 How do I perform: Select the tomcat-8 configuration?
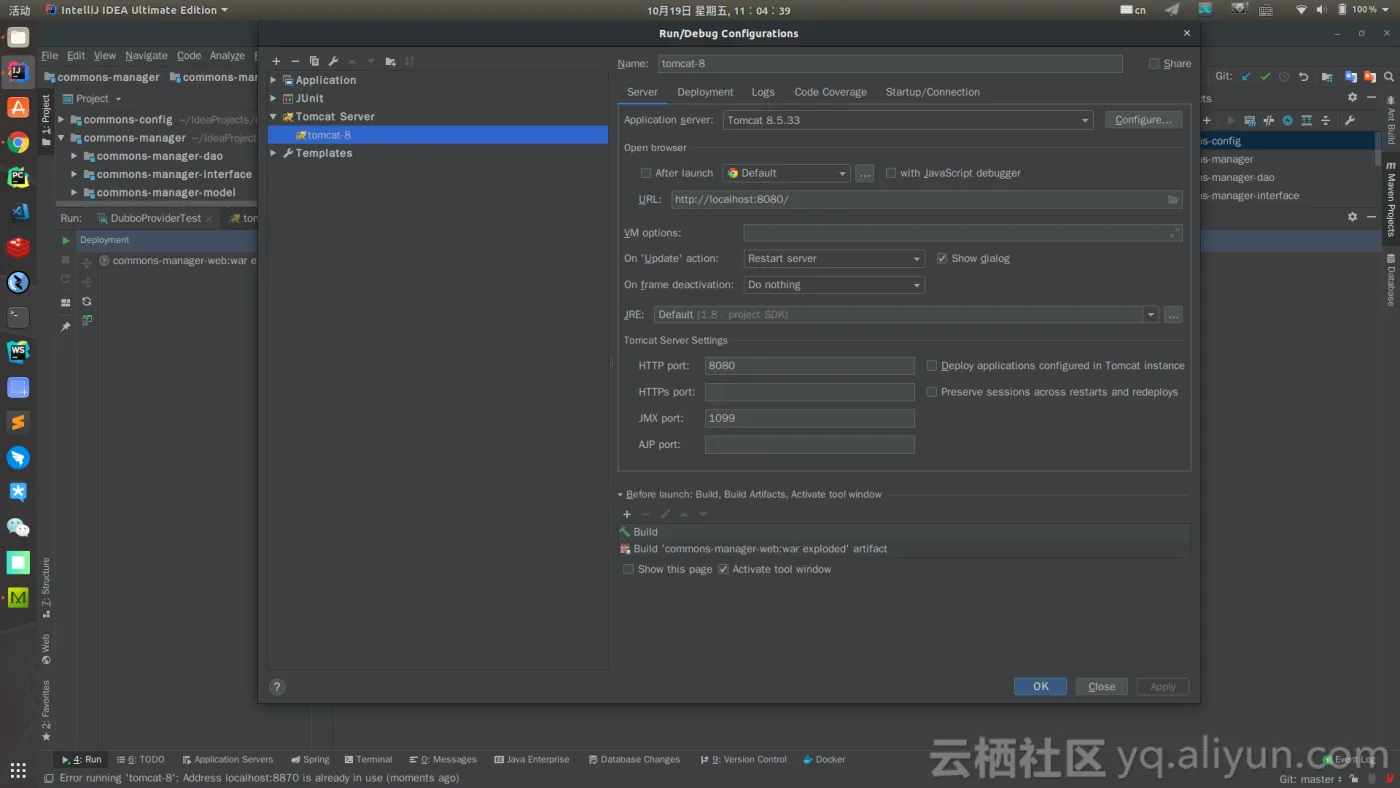438,135
